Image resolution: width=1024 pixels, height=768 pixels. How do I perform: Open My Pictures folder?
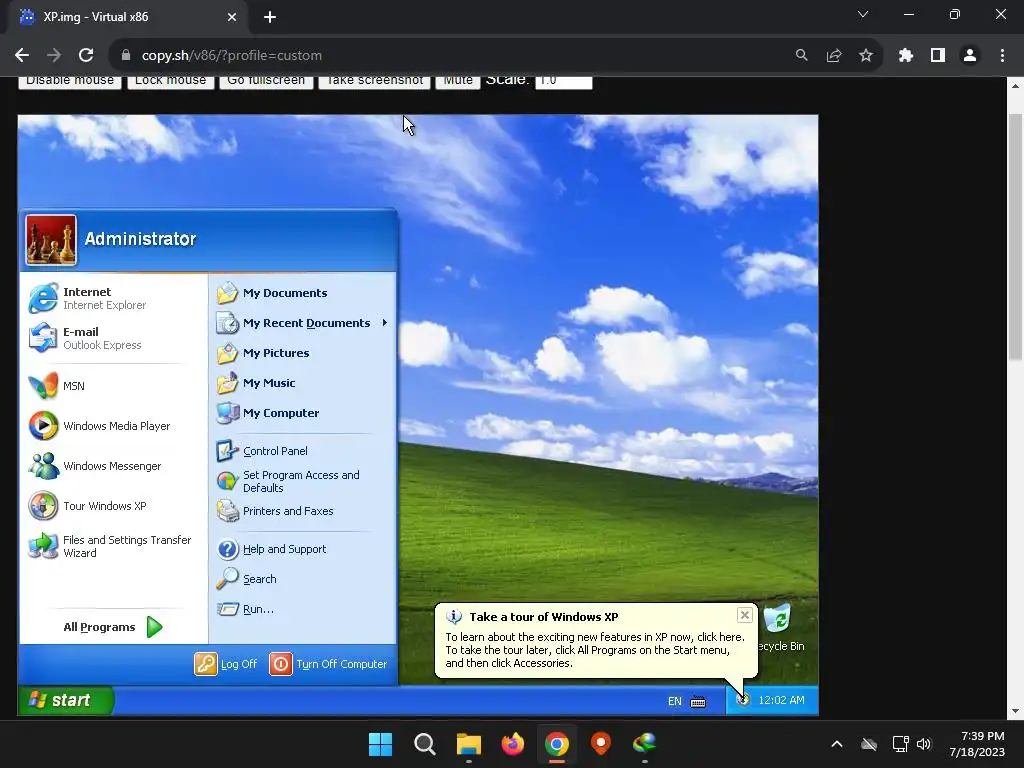(x=263, y=353)
